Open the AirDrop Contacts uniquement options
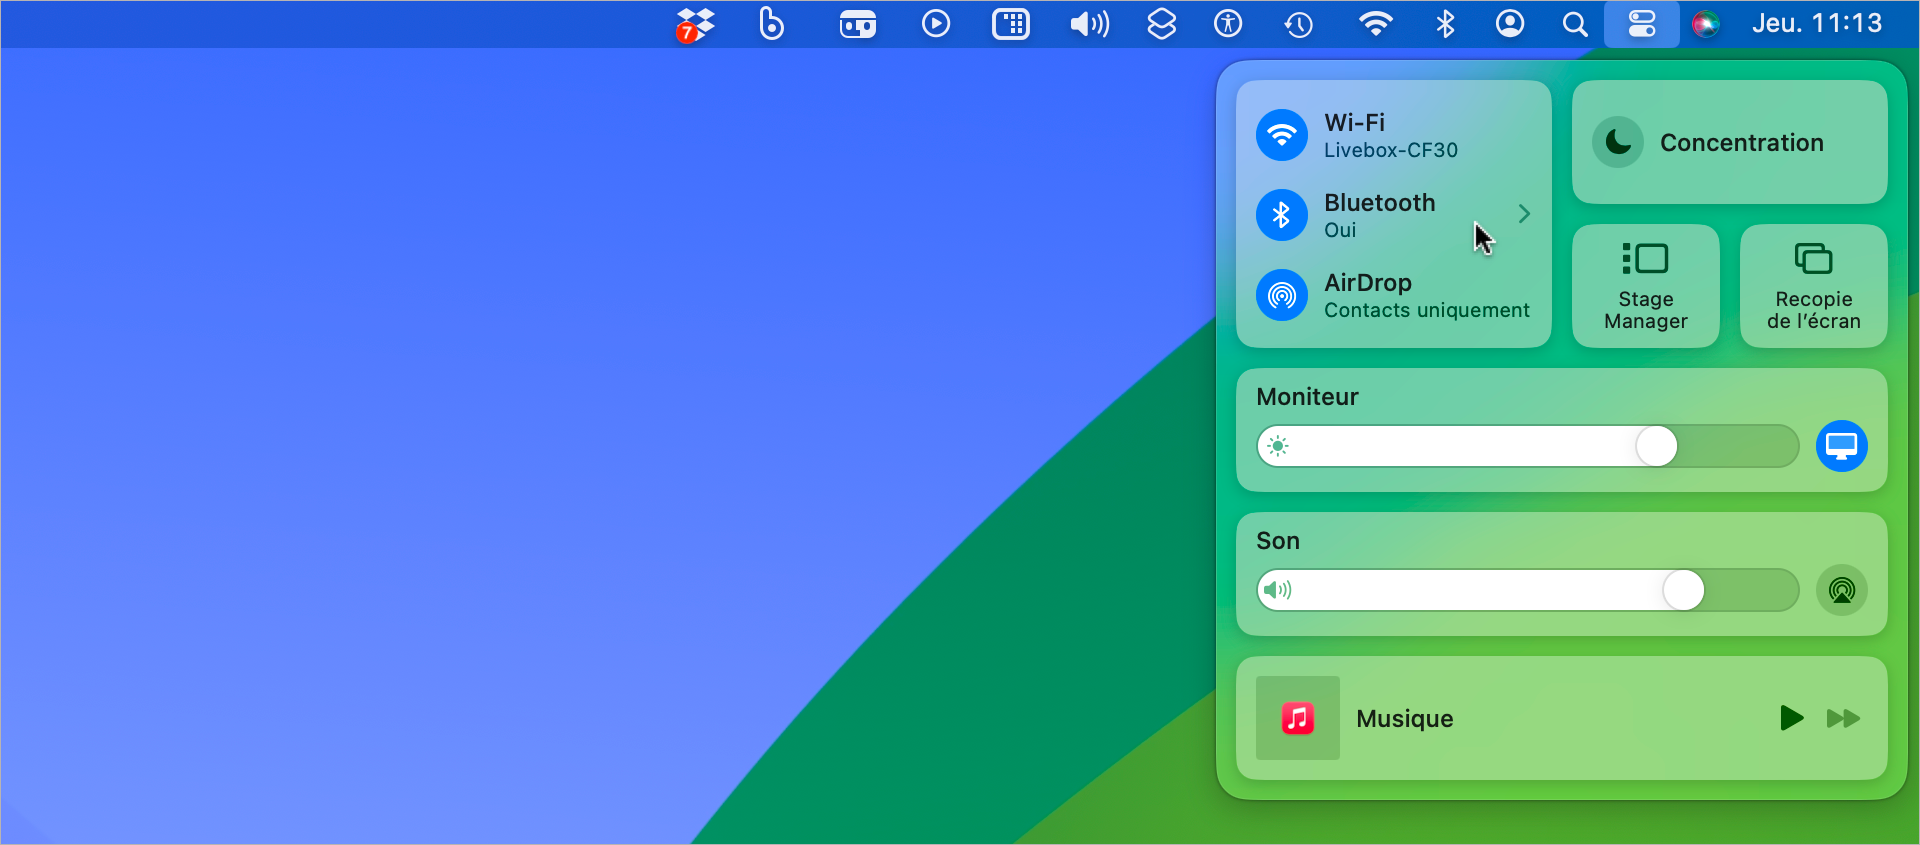This screenshot has height=845, width=1920. [1394, 295]
